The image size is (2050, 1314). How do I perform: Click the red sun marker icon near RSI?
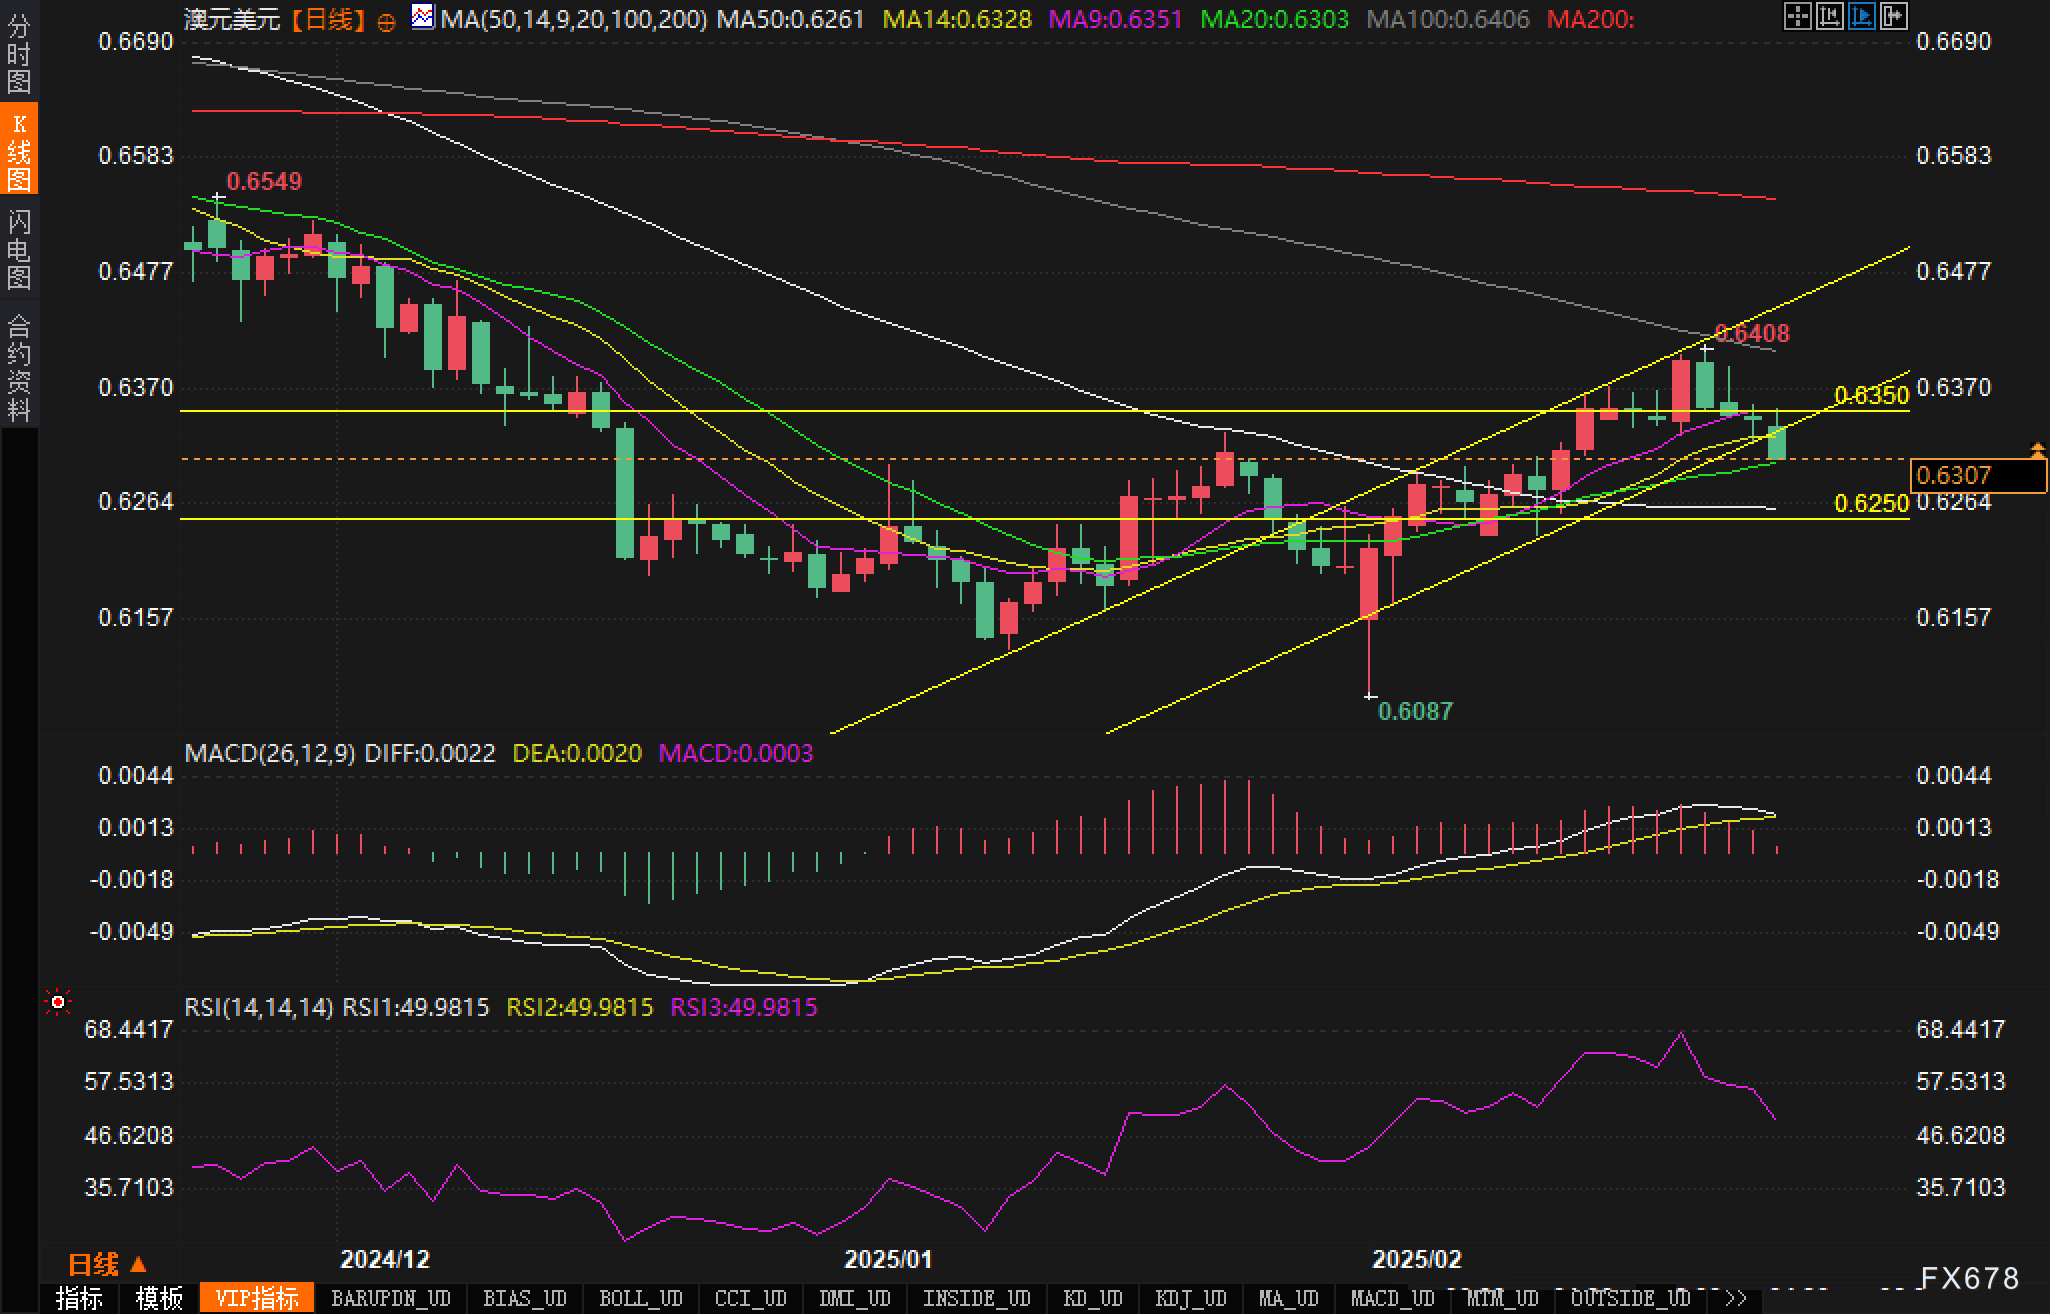(x=59, y=1002)
